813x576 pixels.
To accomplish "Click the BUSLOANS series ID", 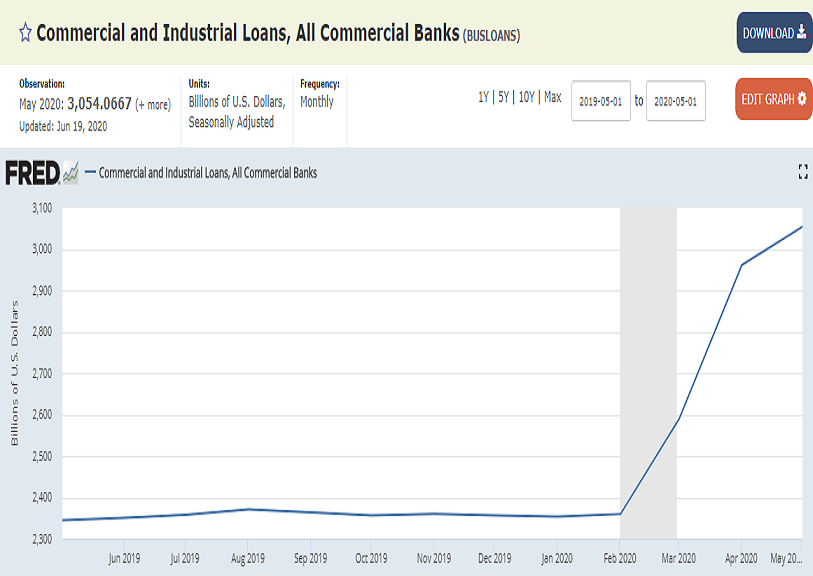I will click(491, 36).
